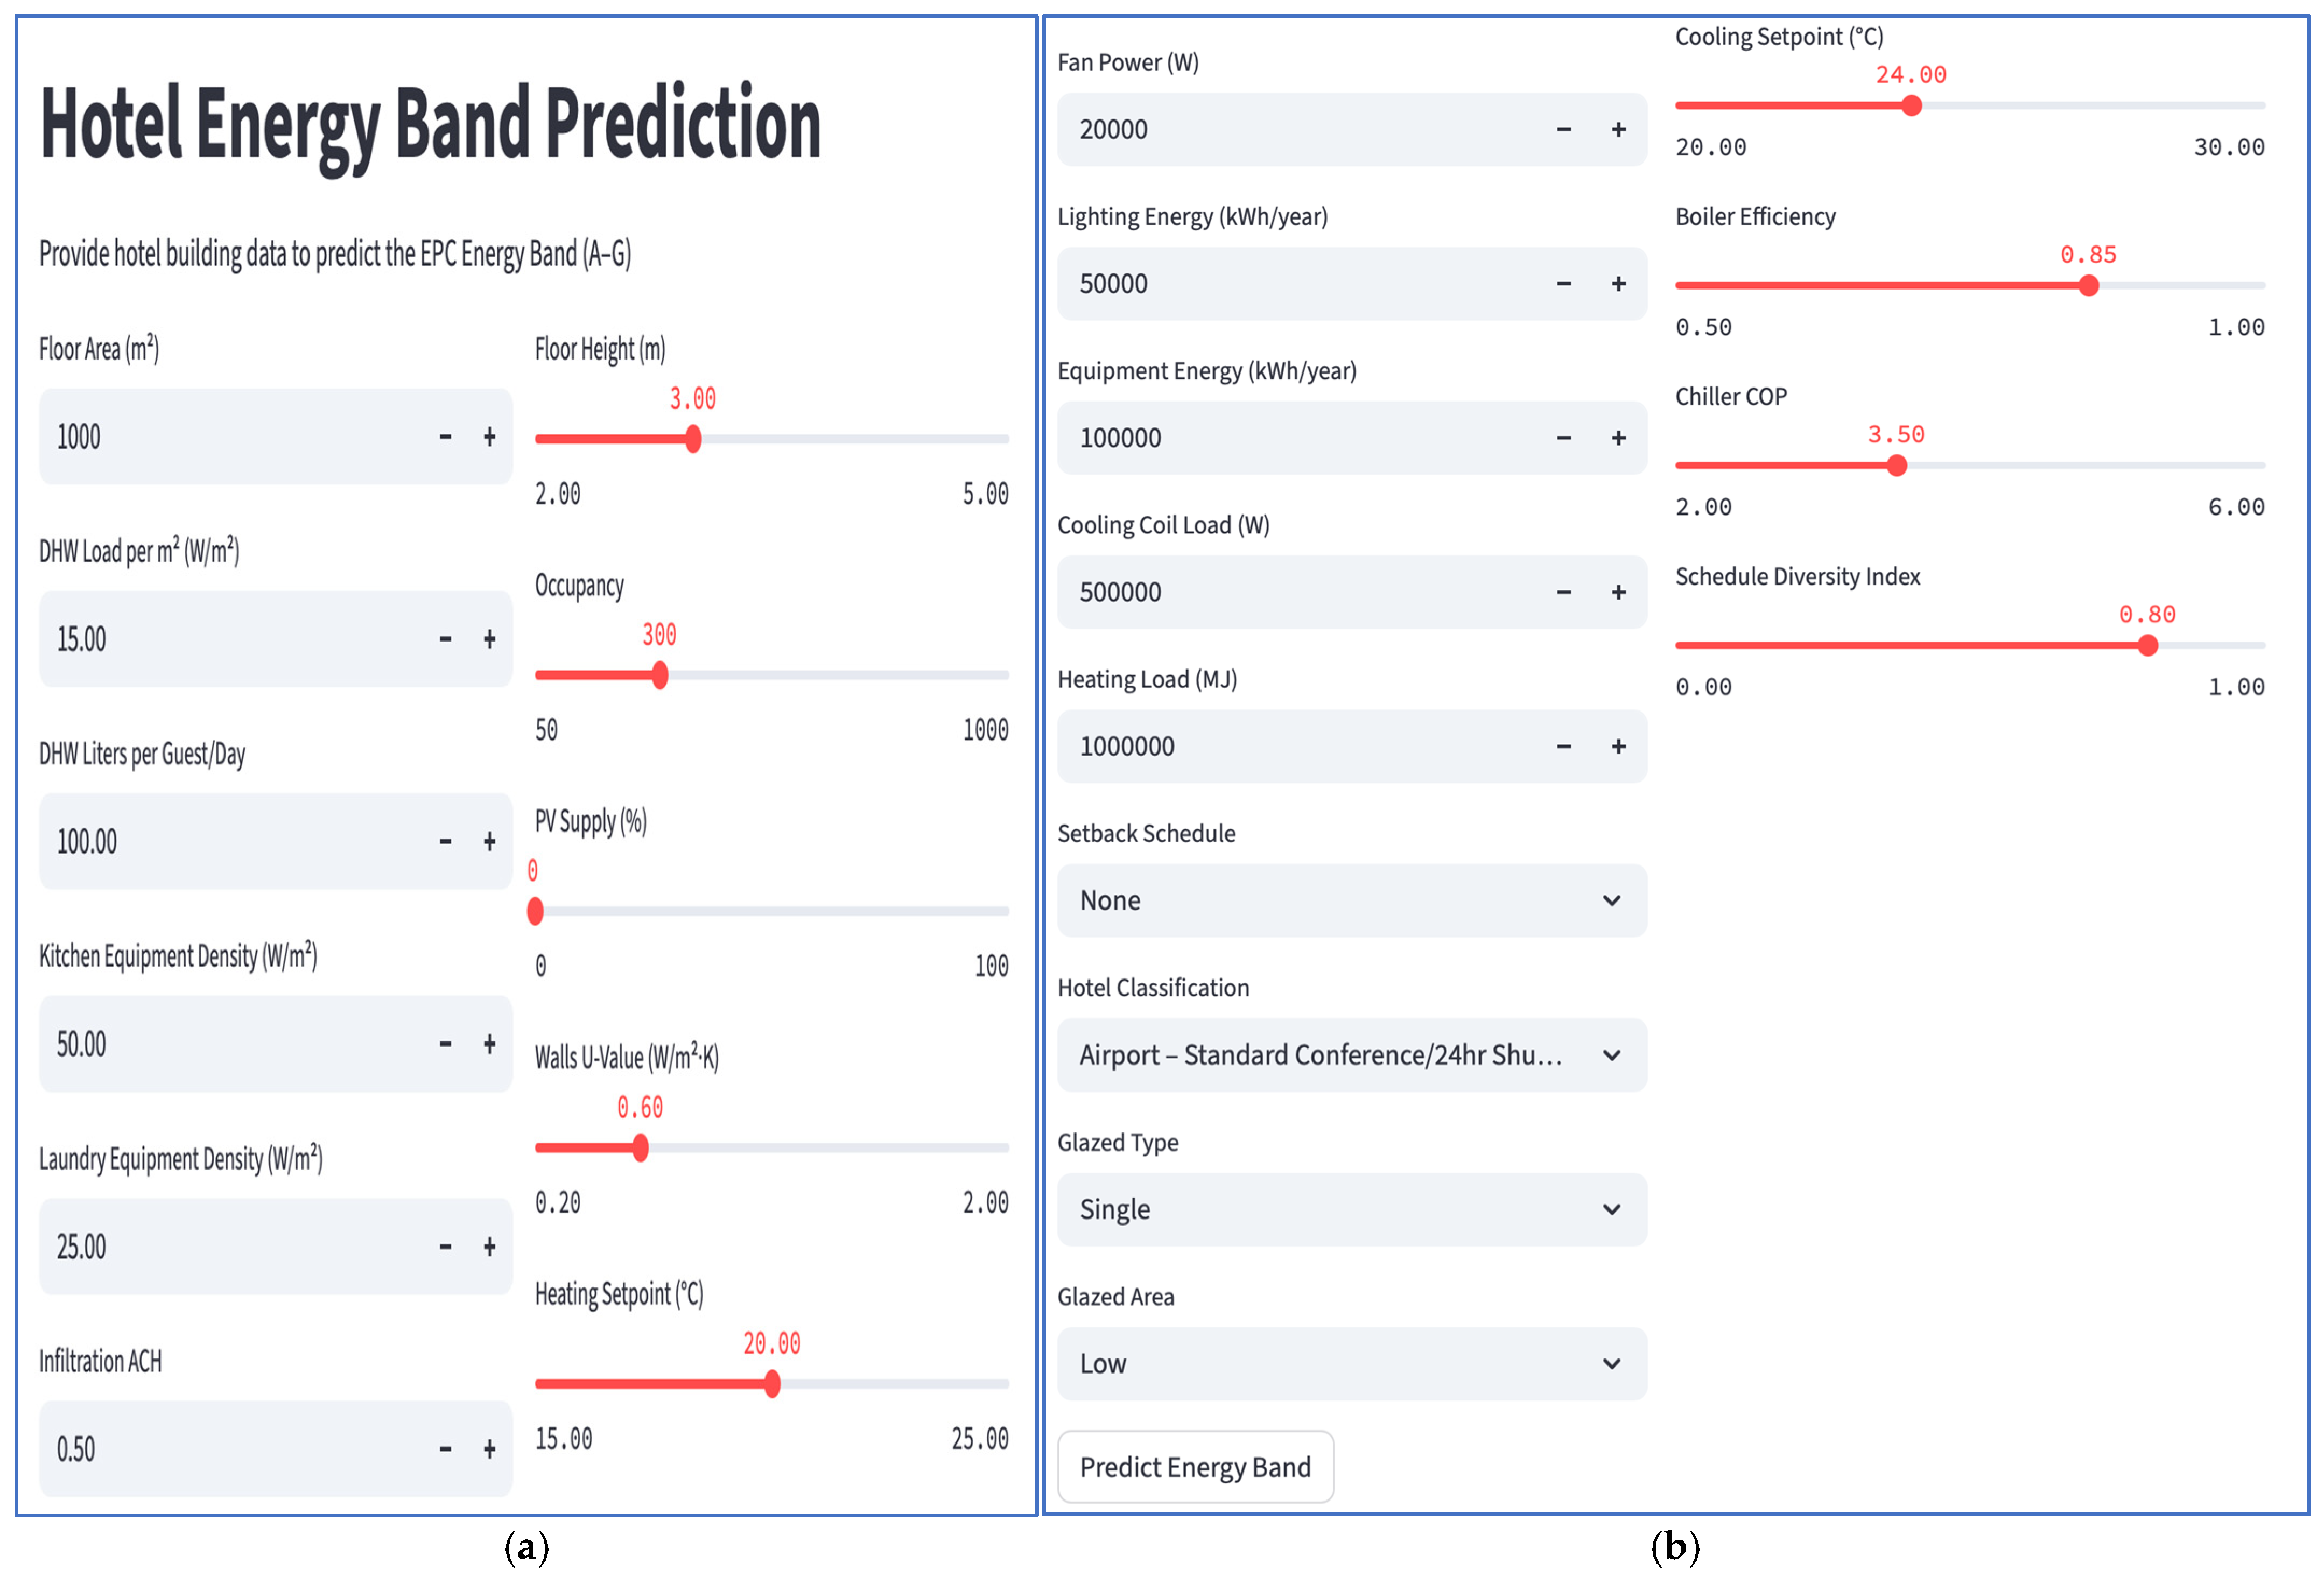Open the Setback Schedule dropdown
Image resolution: width=2324 pixels, height=1577 pixels.
(1351, 901)
